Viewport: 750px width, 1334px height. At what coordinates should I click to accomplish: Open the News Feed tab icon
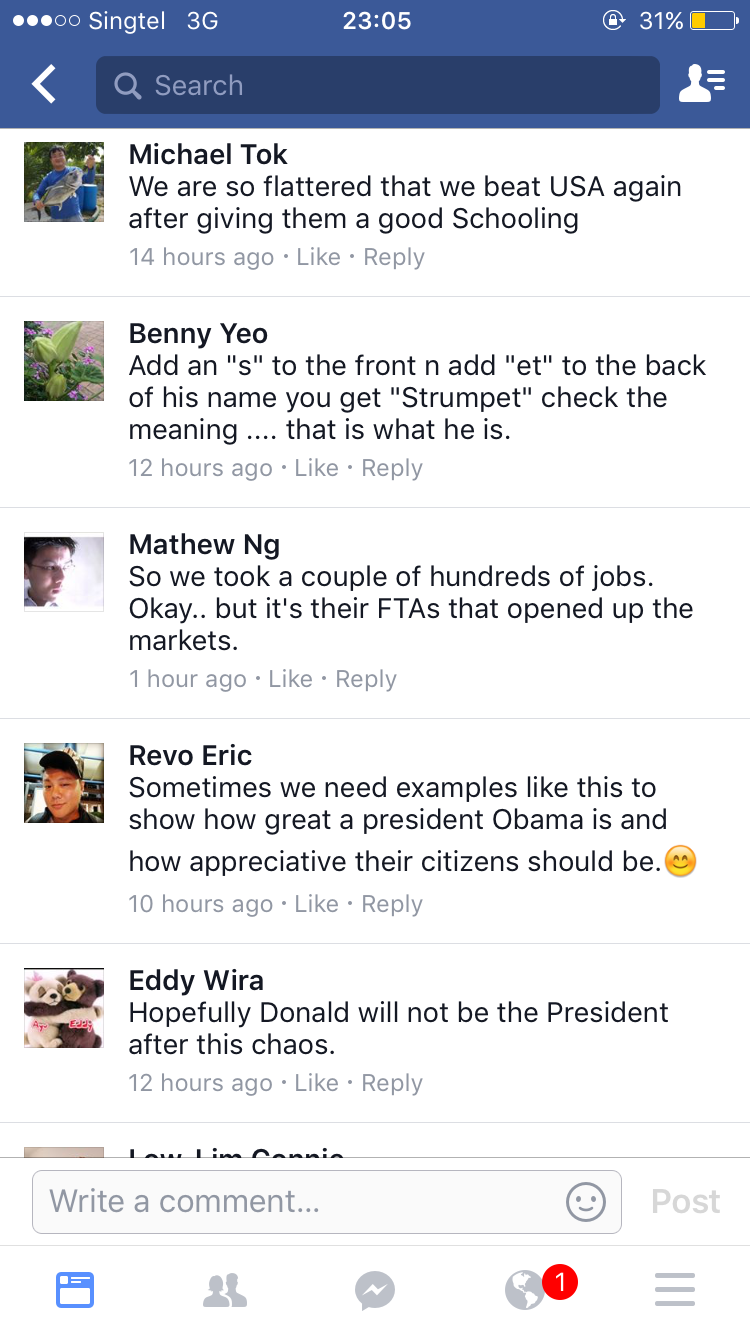[x=75, y=1290]
